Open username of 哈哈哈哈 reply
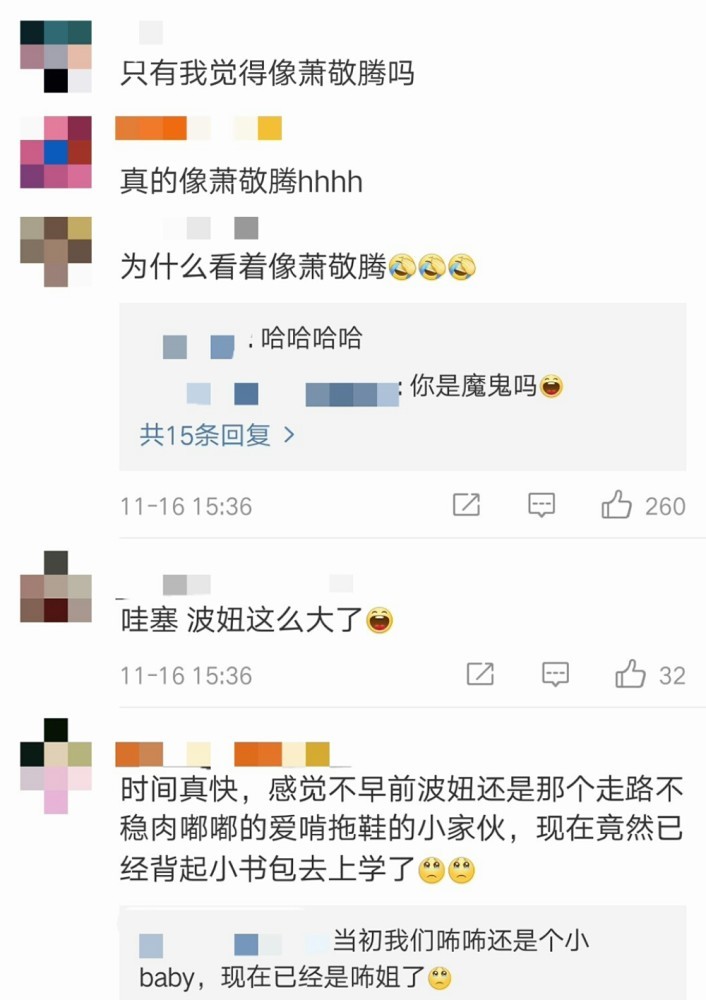 199,347
